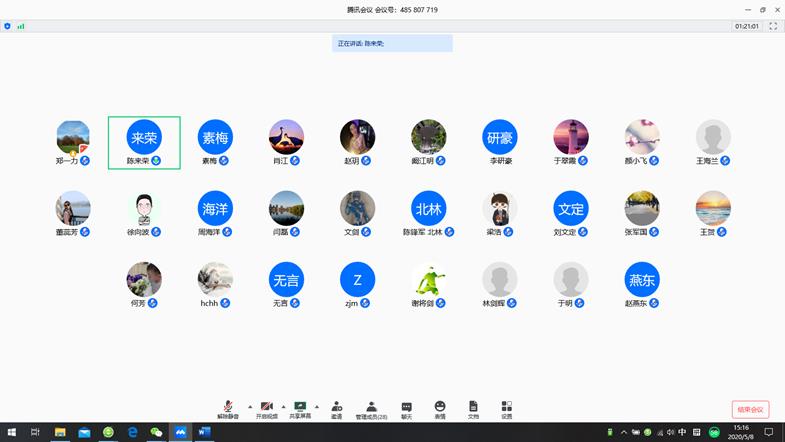Viewport: 785px width, 442px height.
Task: Click the red 结束会议 button
Action: click(750, 409)
